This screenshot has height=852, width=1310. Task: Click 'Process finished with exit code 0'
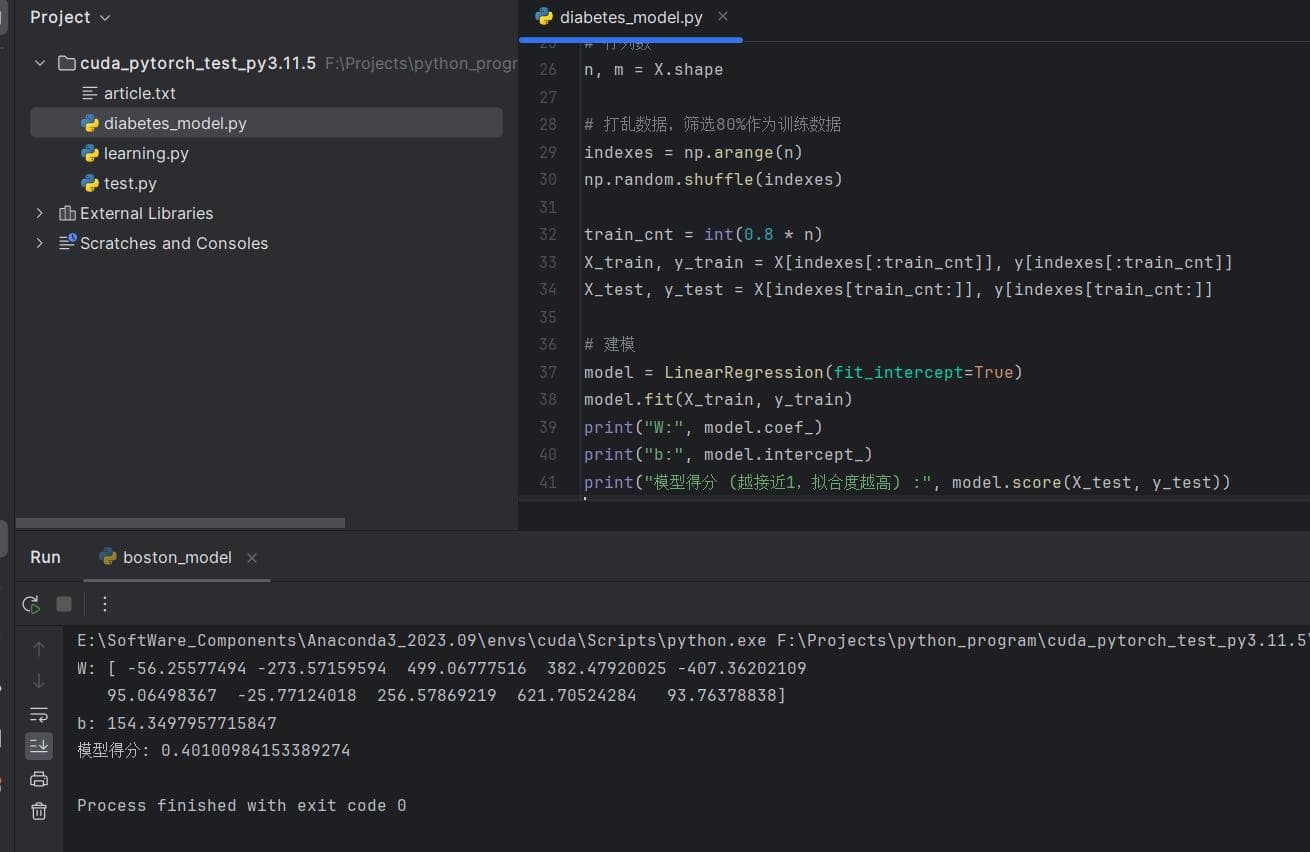242,805
